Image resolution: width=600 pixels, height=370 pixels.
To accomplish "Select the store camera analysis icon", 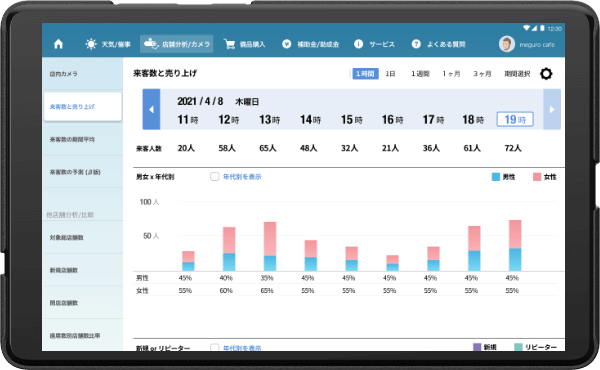I will click(151, 44).
